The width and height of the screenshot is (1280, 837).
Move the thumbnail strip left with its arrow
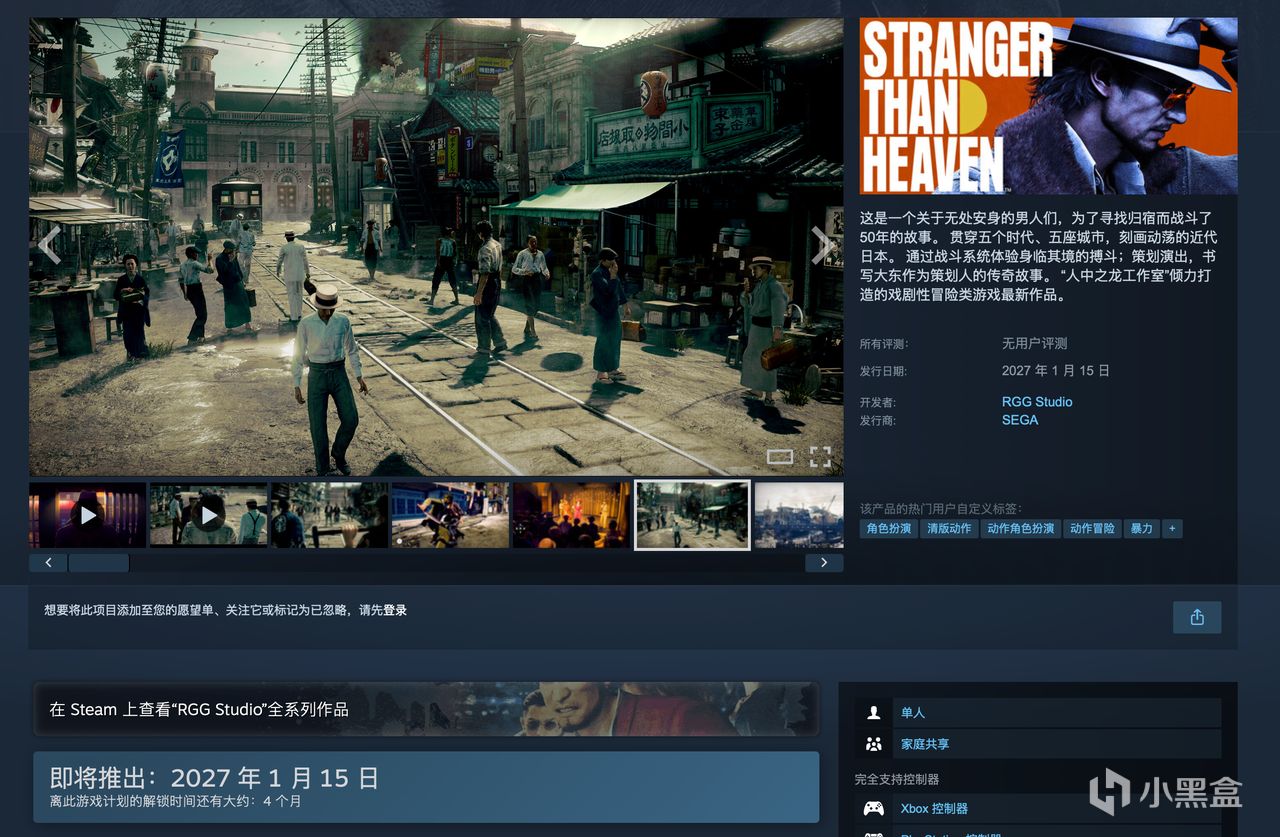point(48,563)
